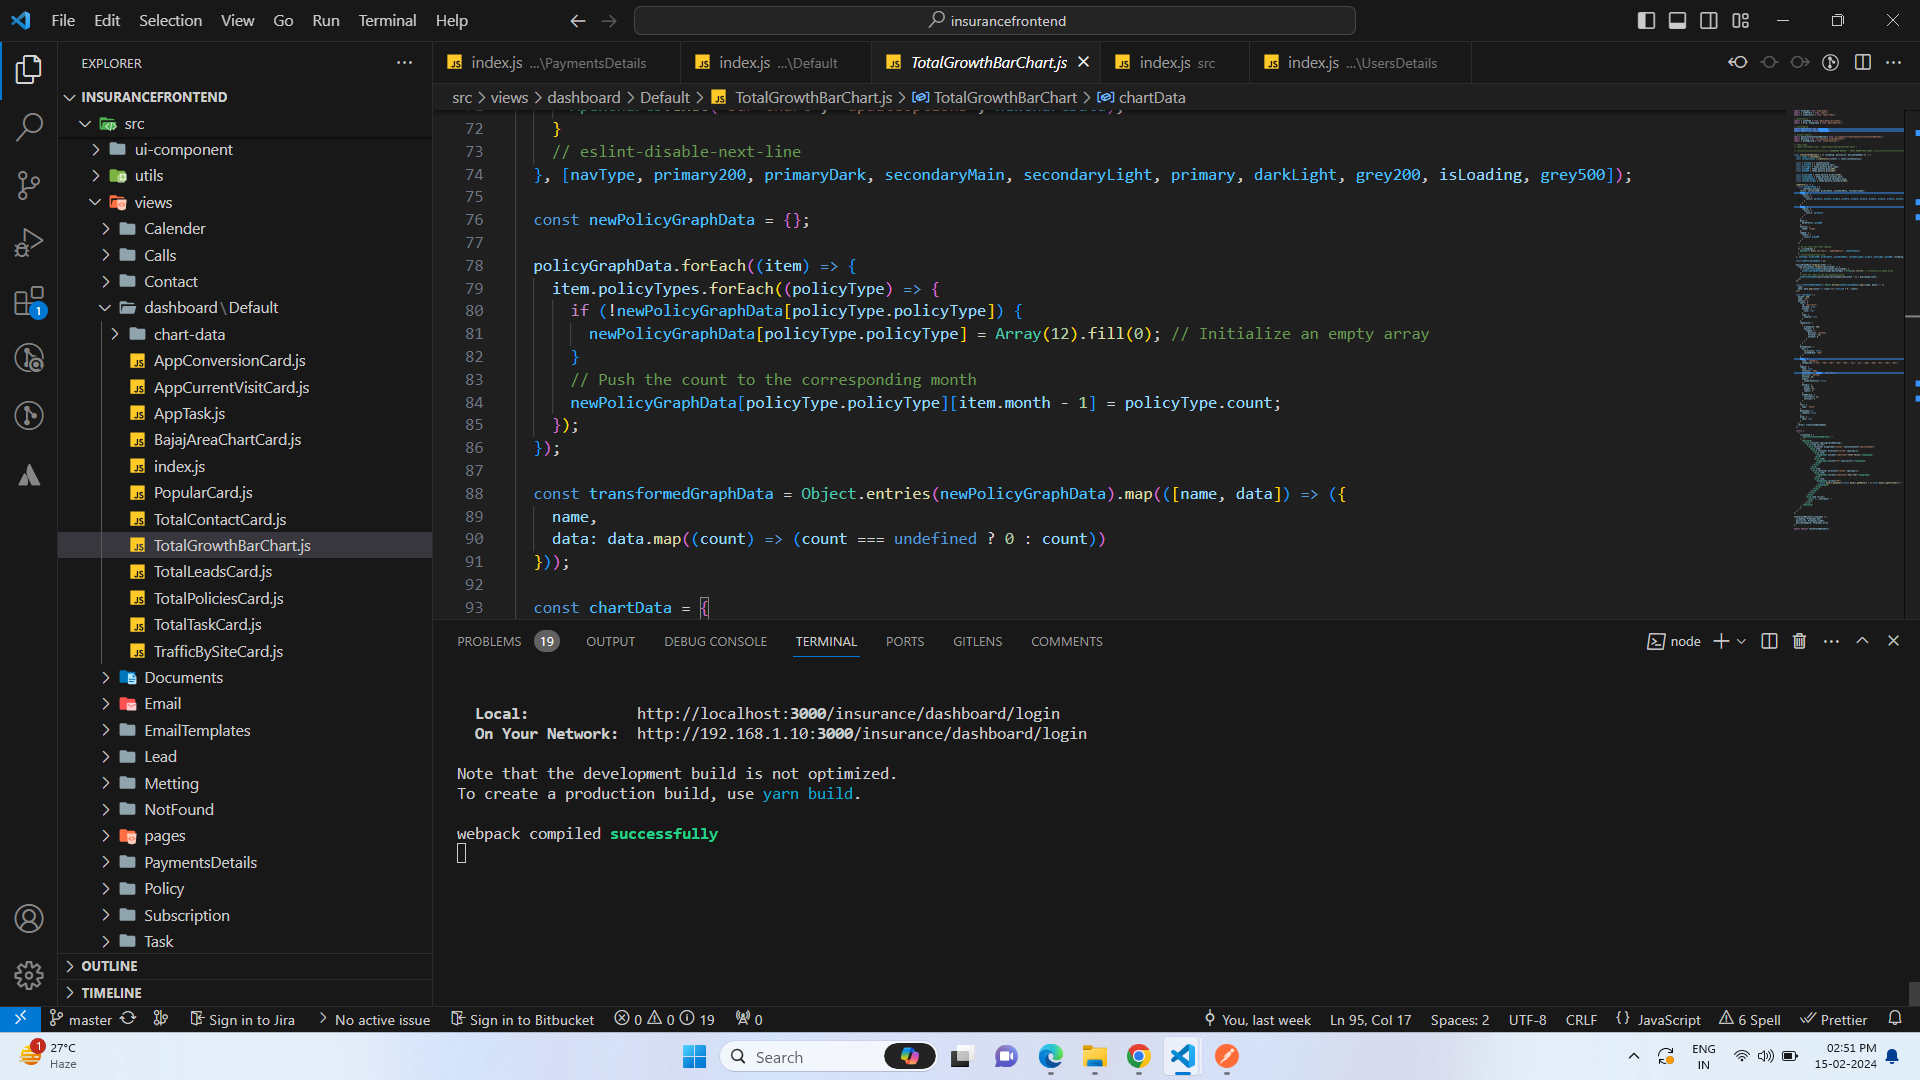Click the Prettier status button

[x=1834, y=1019]
